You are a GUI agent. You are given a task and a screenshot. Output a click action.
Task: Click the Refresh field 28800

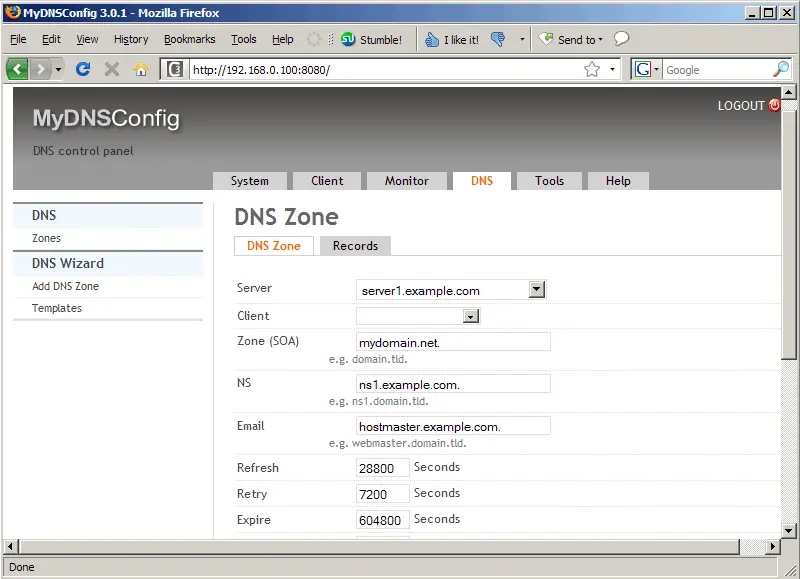(383, 467)
